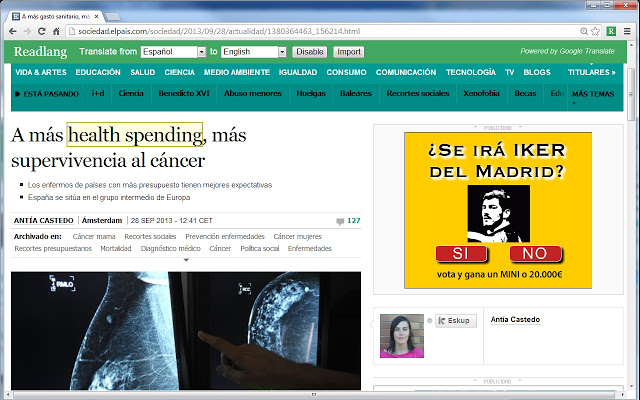Open the COMUNICACIÓN section
This screenshot has width=640, height=400.
(406, 72)
